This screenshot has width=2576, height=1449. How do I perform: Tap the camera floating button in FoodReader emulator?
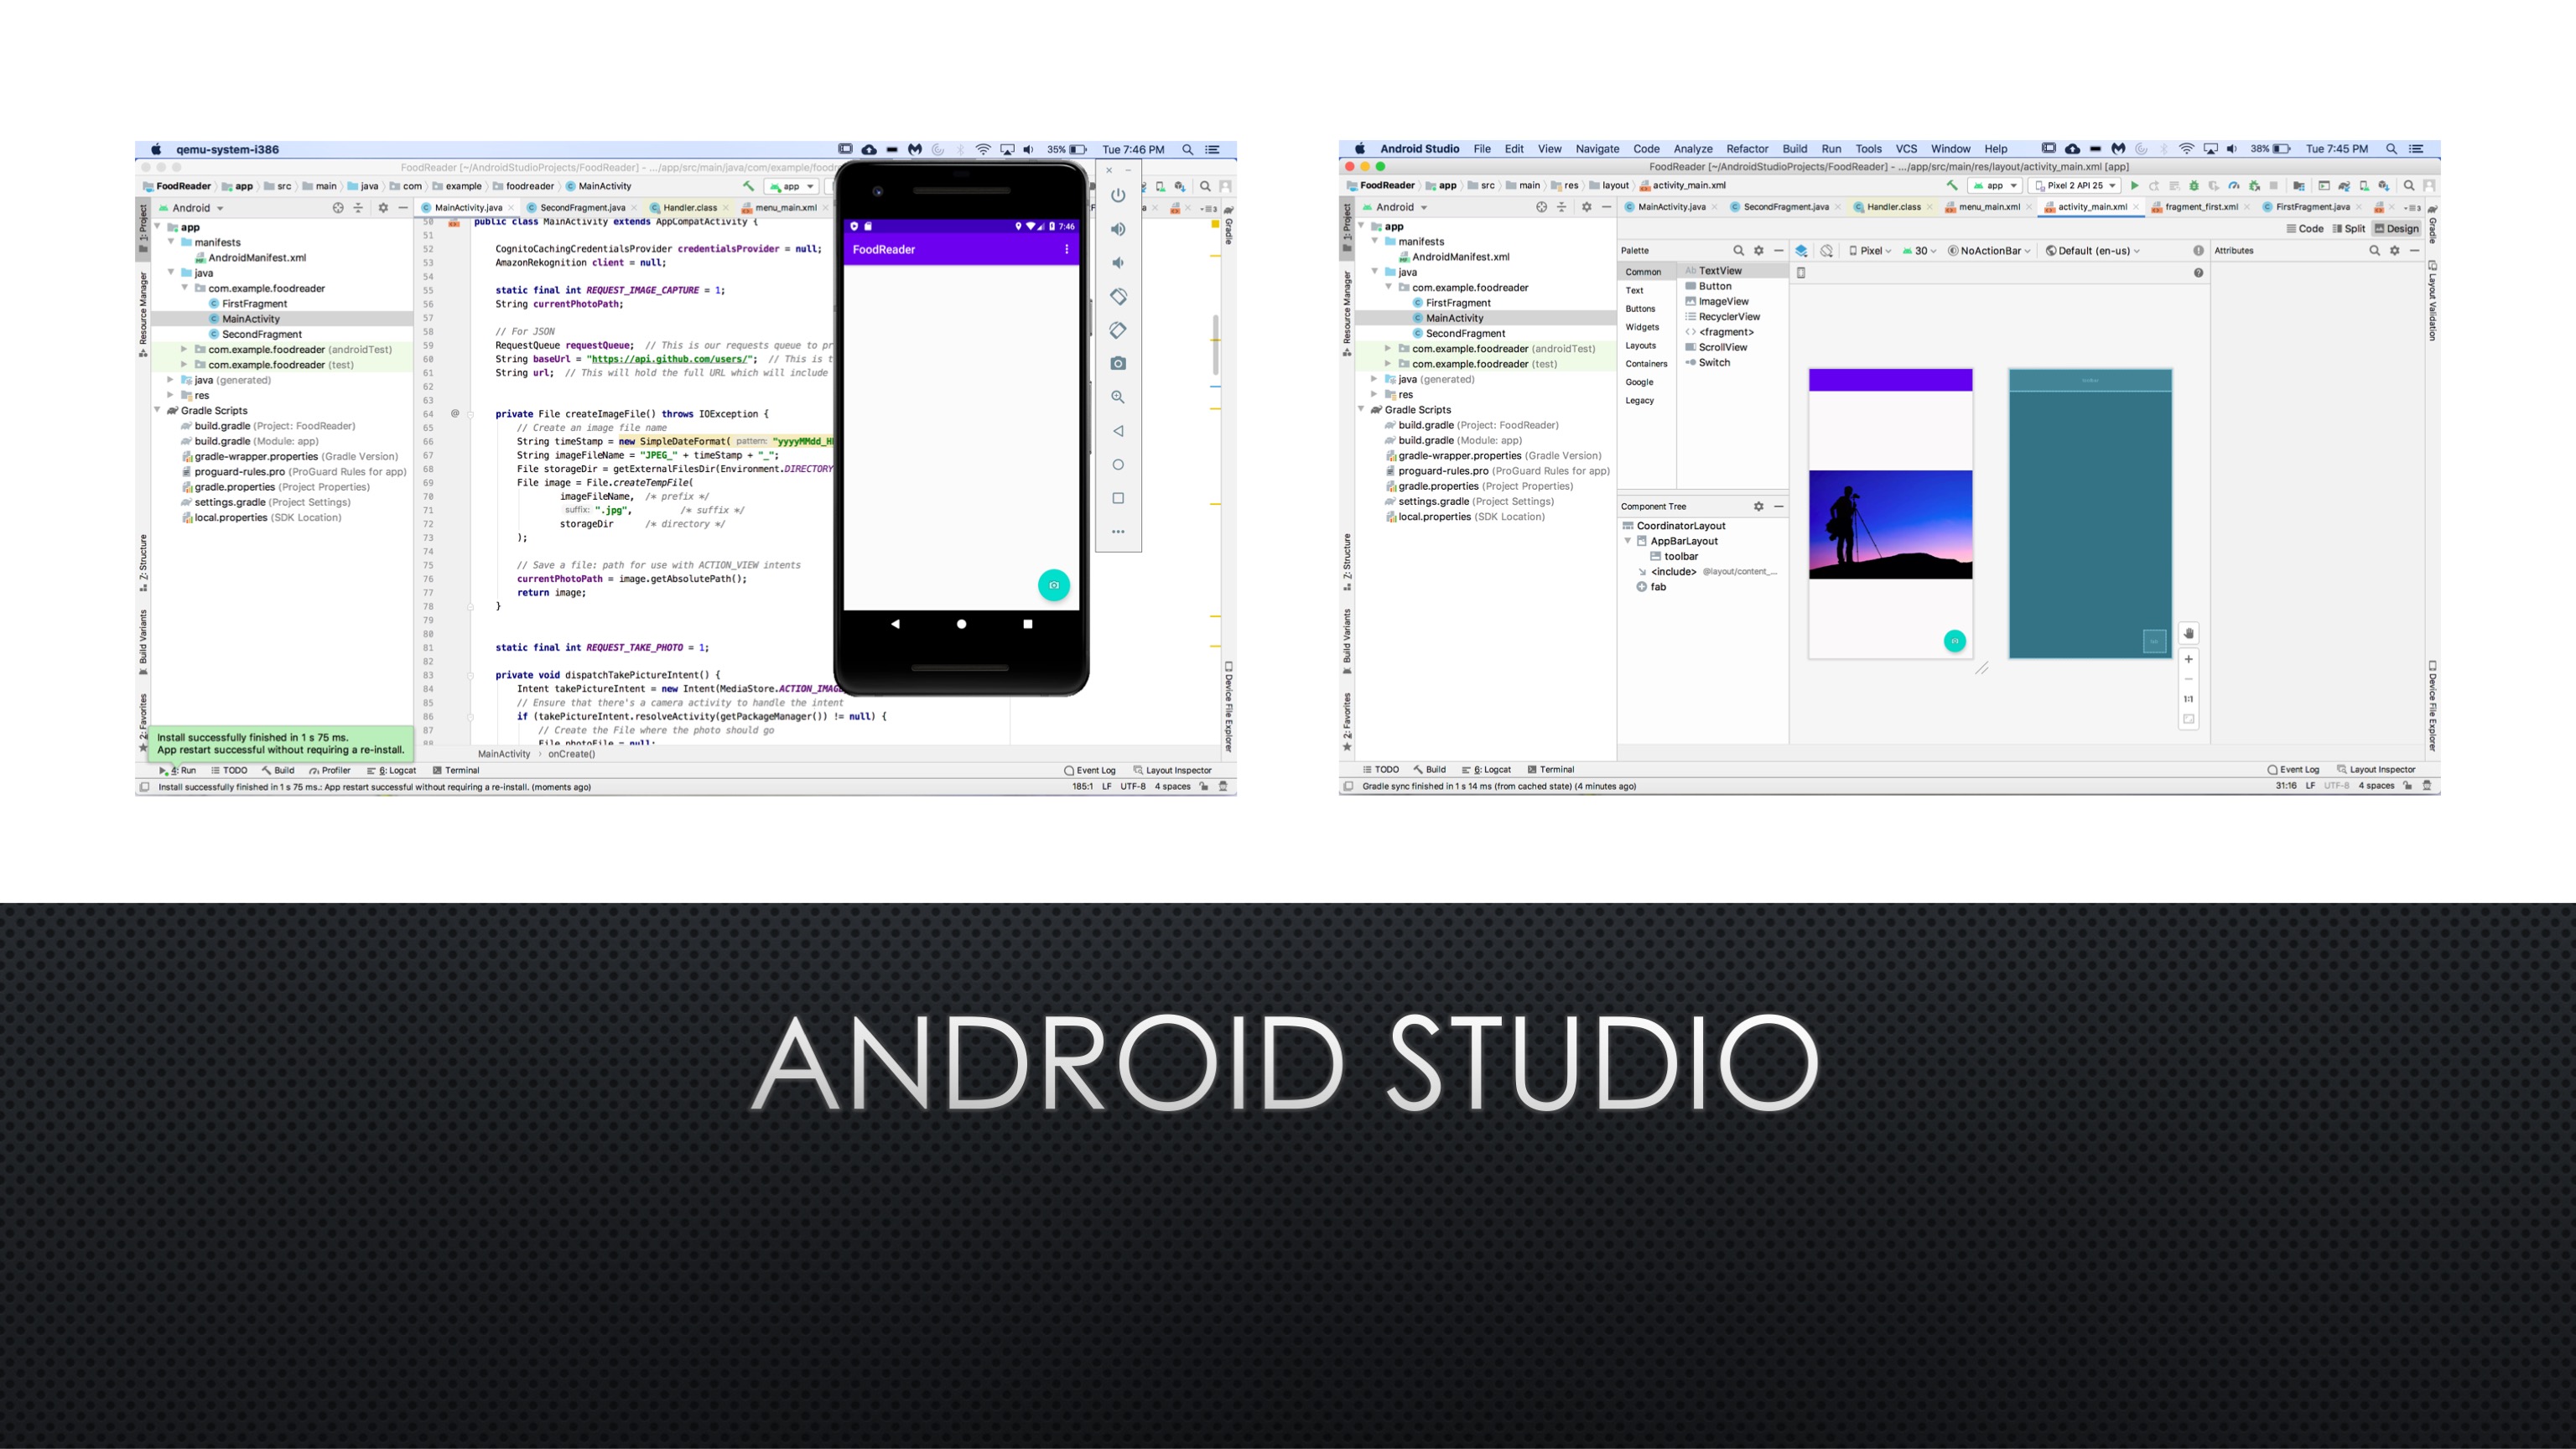point(1053,585)
